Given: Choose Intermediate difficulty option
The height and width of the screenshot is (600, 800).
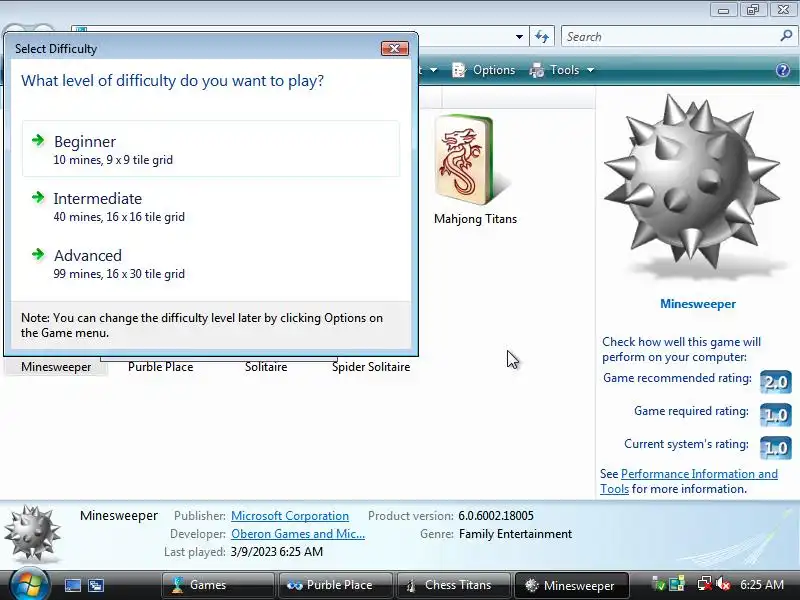Looking at the screenshot, I should click(x=211, y=206).
